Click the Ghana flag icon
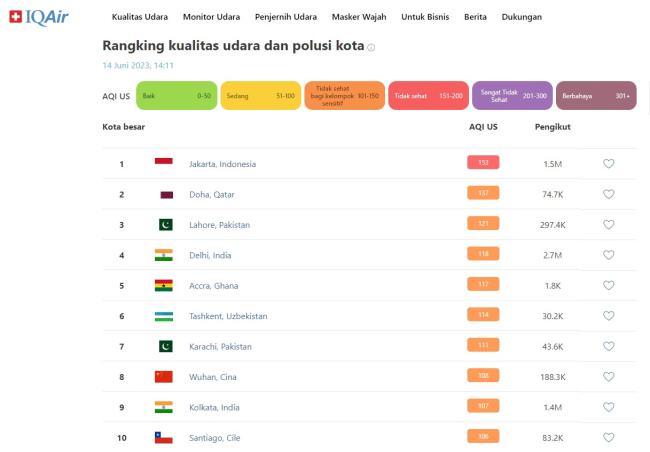Screen dimensions: 650x452 [x=163, y=286]
